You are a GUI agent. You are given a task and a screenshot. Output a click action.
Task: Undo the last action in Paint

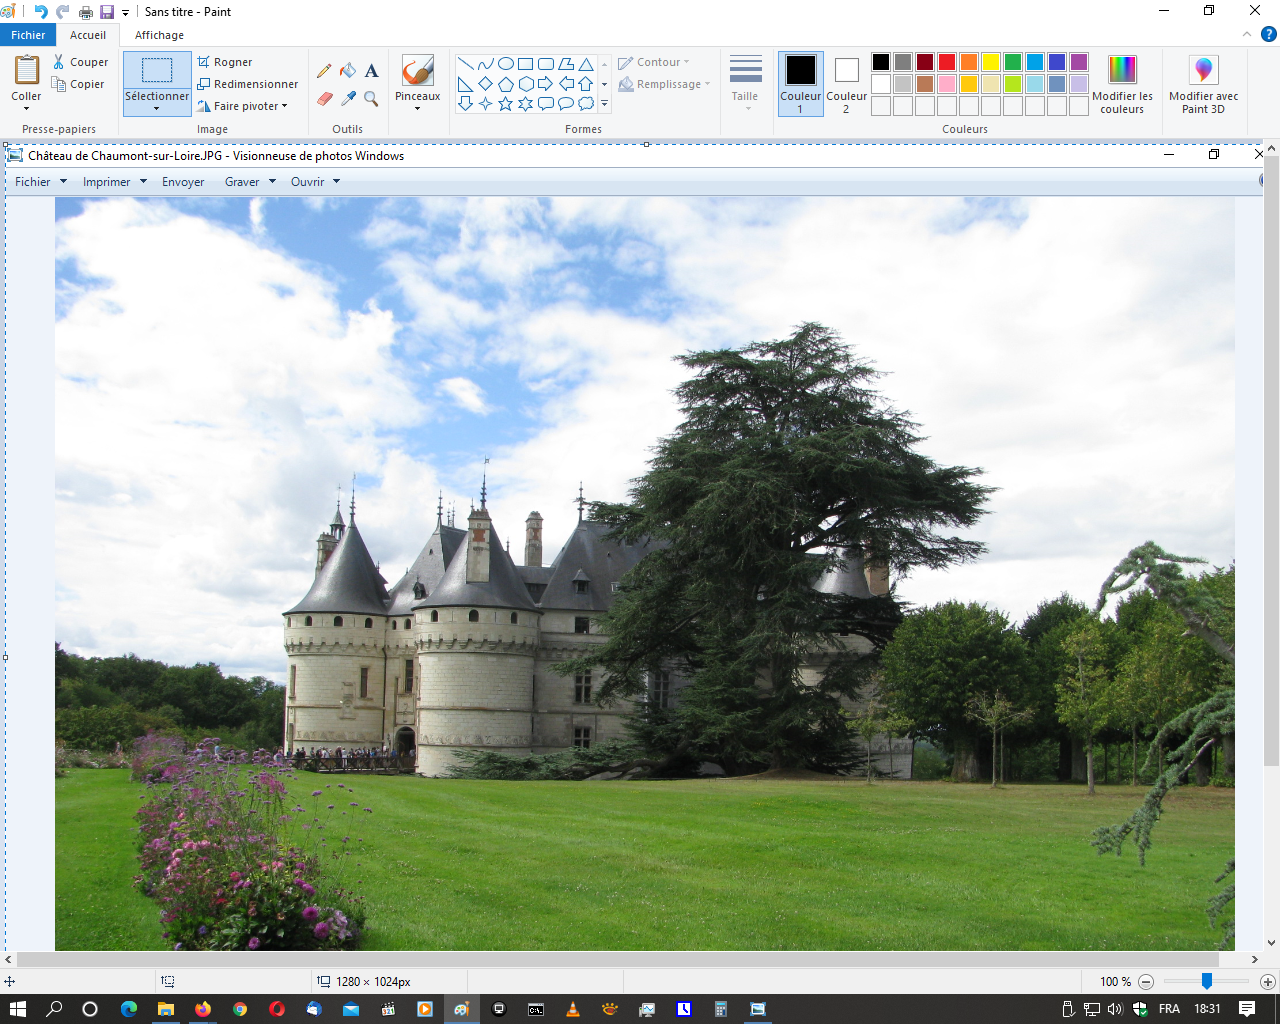41,12
